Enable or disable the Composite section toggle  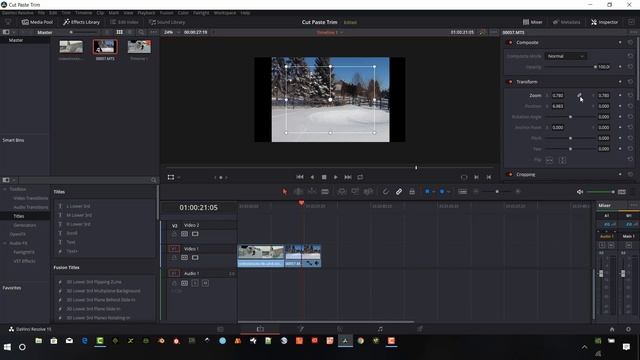(x=509, y=42)
